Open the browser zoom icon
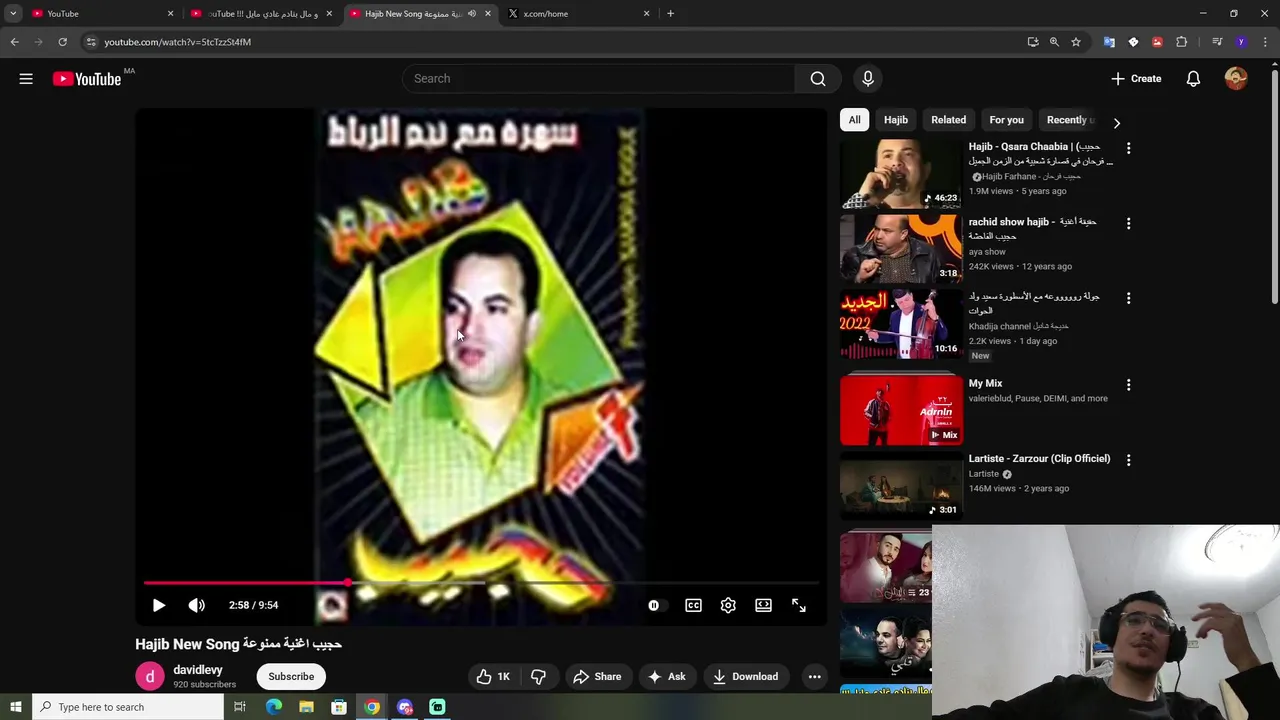 click(1054, 42)
